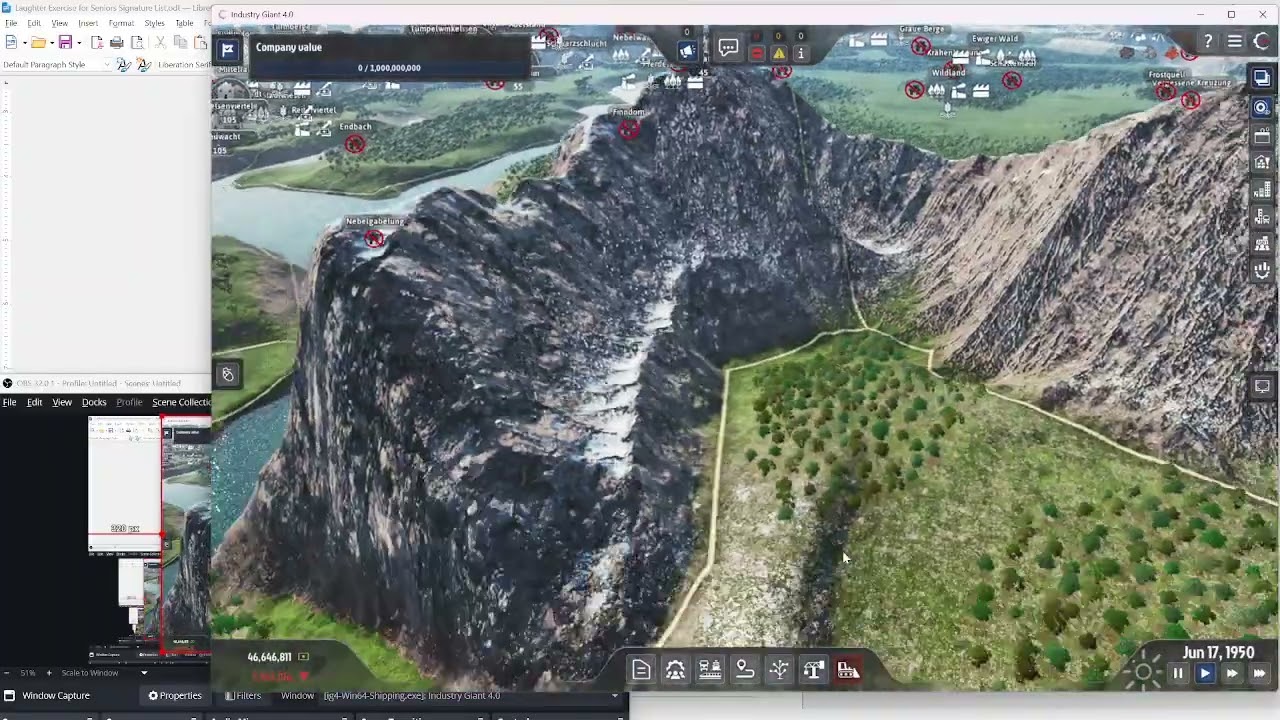1280x720 pixels.
Task: Open OBS File menu
Action: coord(9,402)
